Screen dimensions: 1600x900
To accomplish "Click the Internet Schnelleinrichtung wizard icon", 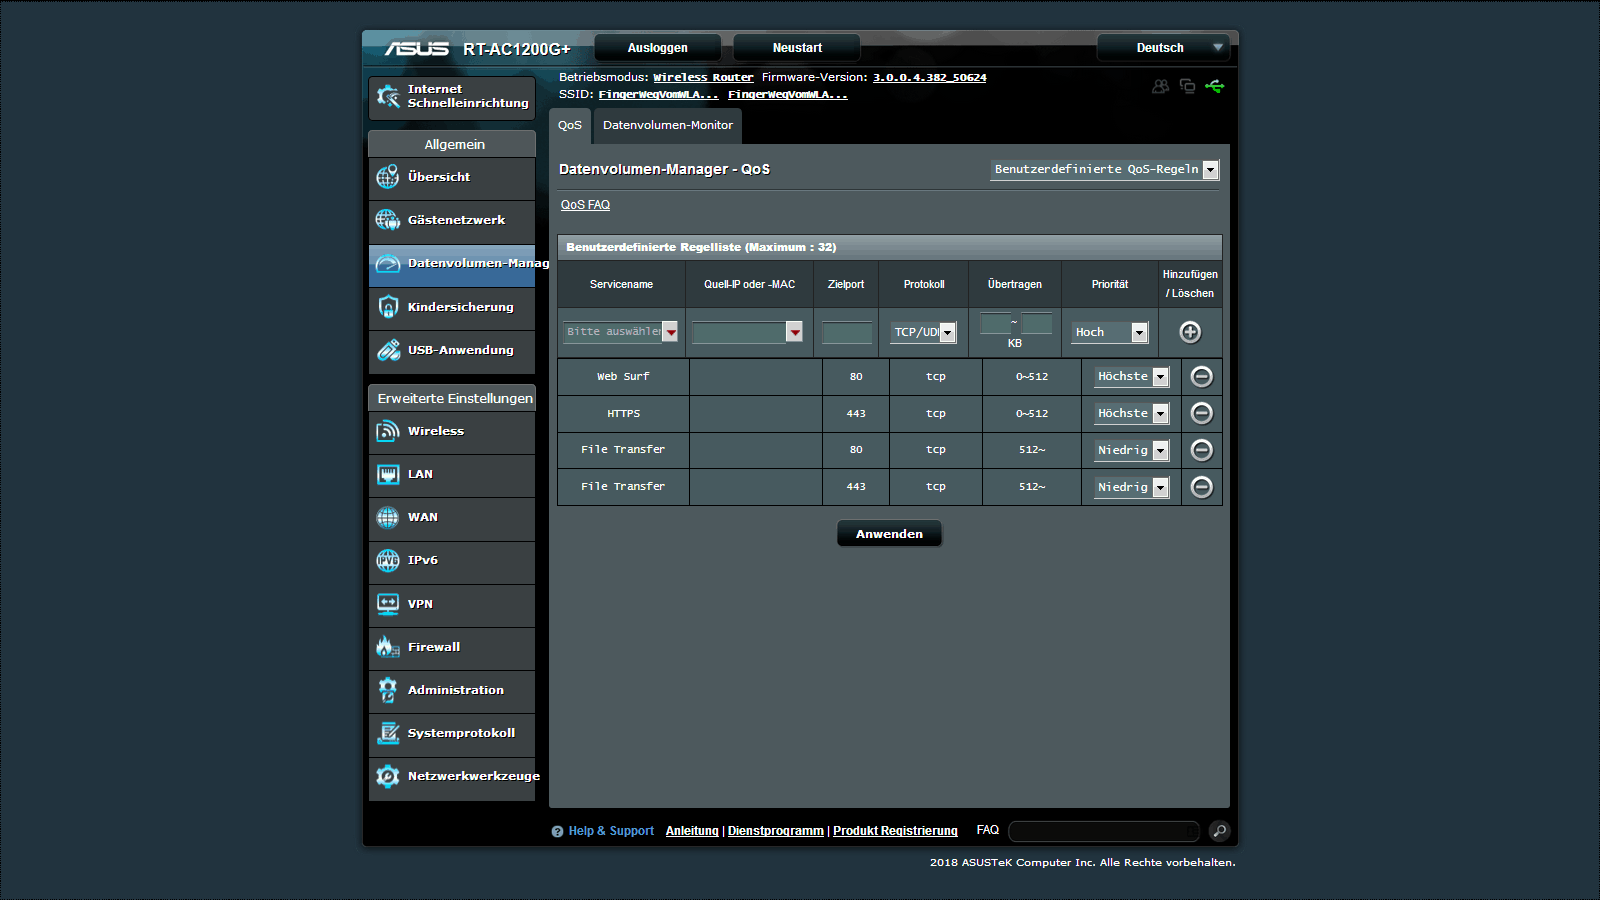I will coord(388,97).
